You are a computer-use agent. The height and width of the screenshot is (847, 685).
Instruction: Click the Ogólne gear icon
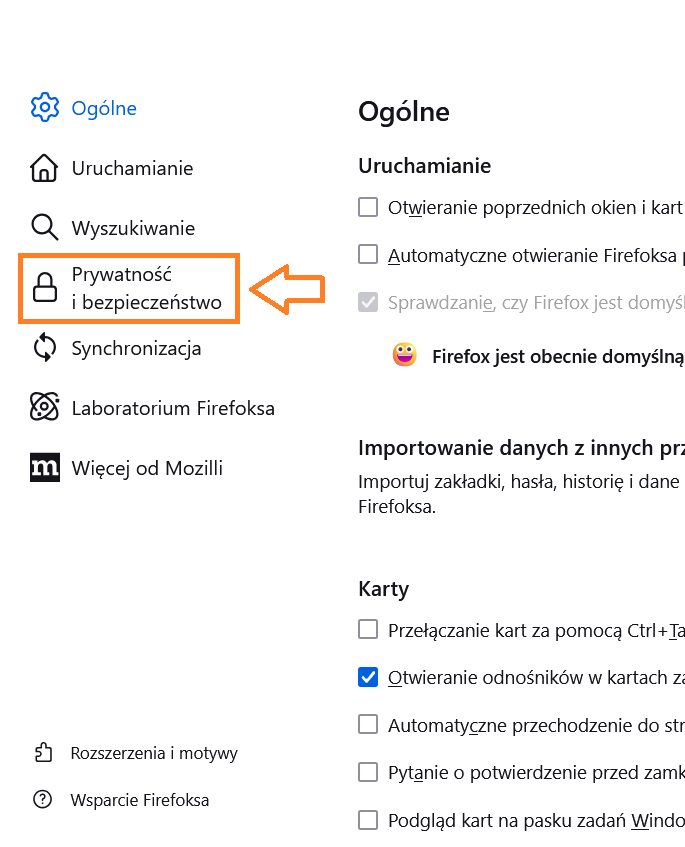44,108
